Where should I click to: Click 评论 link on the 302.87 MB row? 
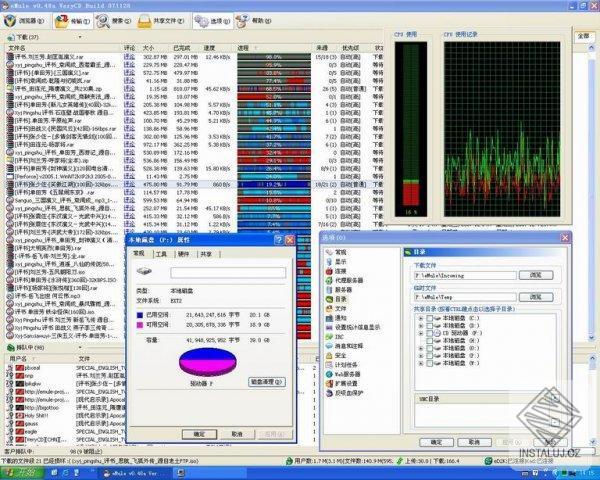pyautogui.click(x=129, y=57)
